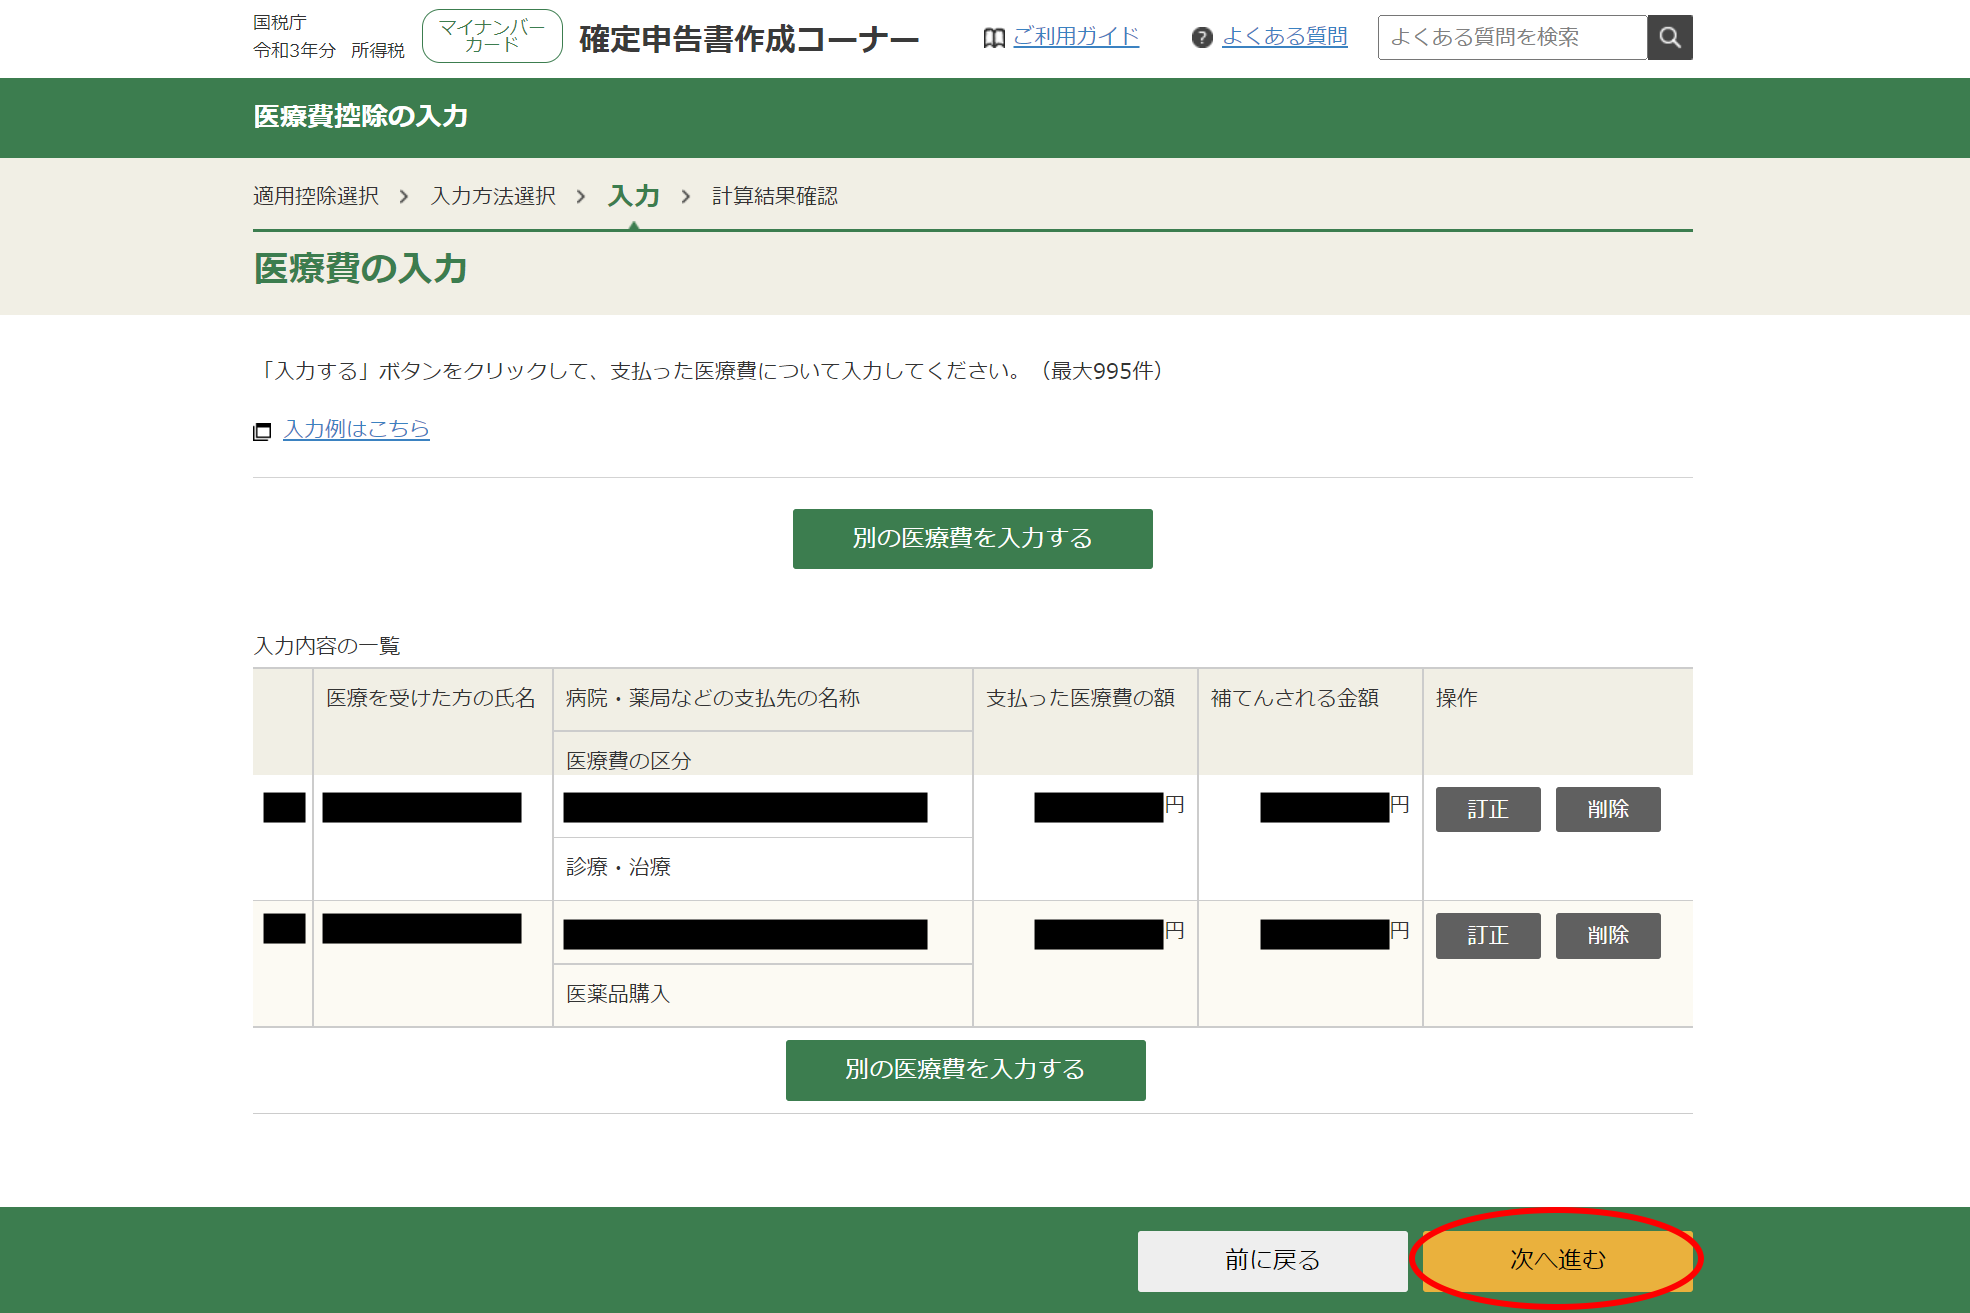Click the window icon beside 入力例はこちら
The height and width of the screenshot is (1313, 1970).
tap(262, 431)
